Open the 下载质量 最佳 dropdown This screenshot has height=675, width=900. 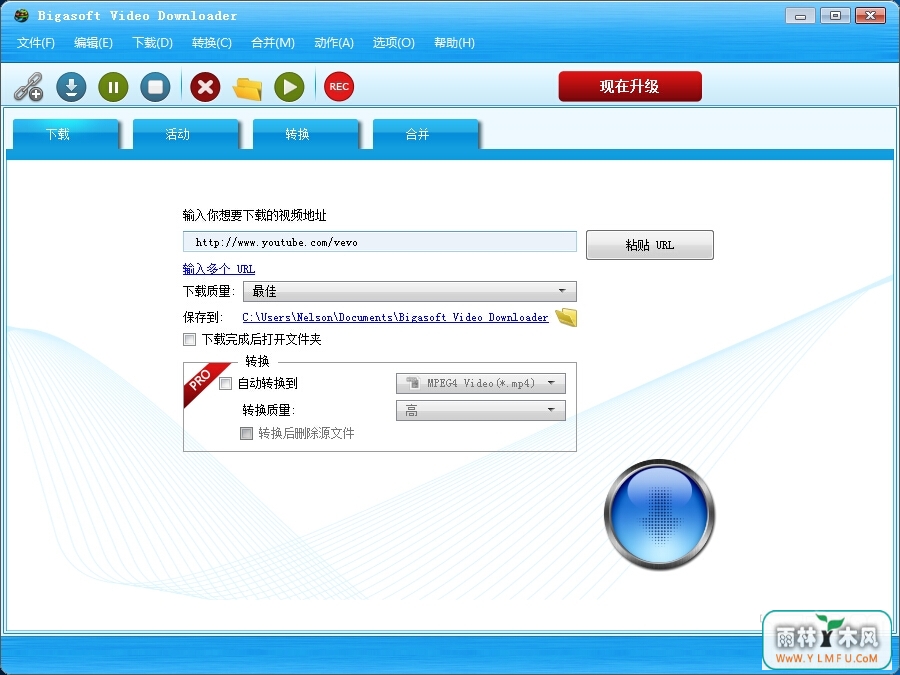[x=410, y=291]
